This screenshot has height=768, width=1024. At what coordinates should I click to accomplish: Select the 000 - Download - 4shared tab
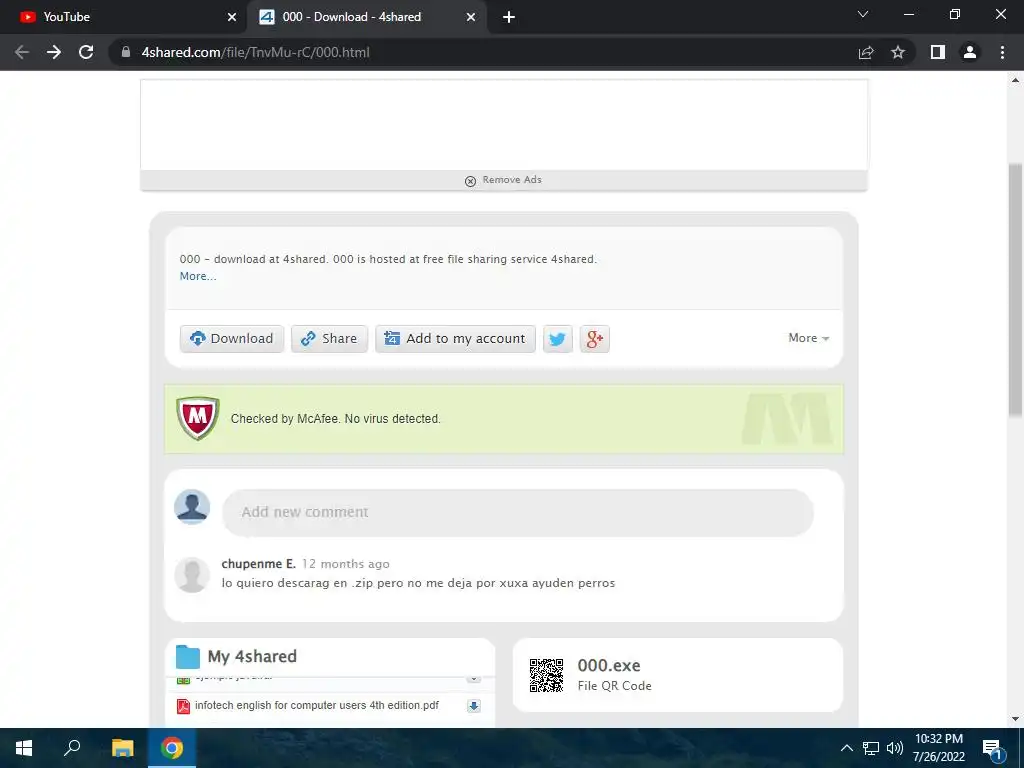(x=366, y=17)
